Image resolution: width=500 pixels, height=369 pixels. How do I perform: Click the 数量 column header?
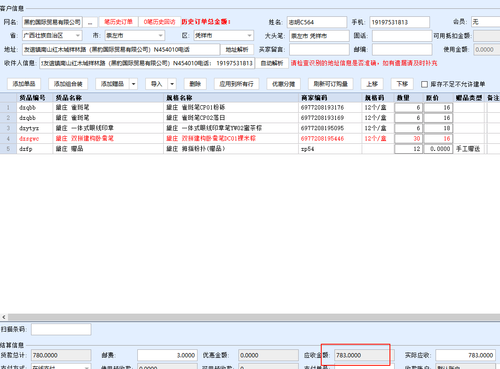click(409, 98)
